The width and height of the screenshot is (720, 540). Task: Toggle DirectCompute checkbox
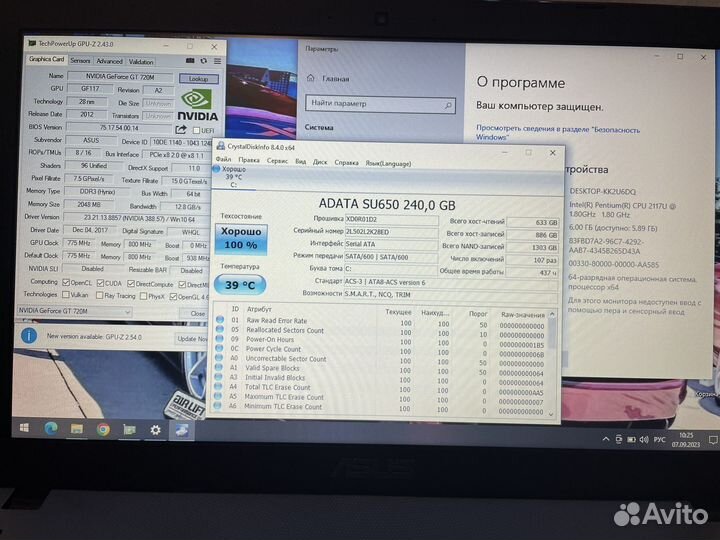click(130, 283)
